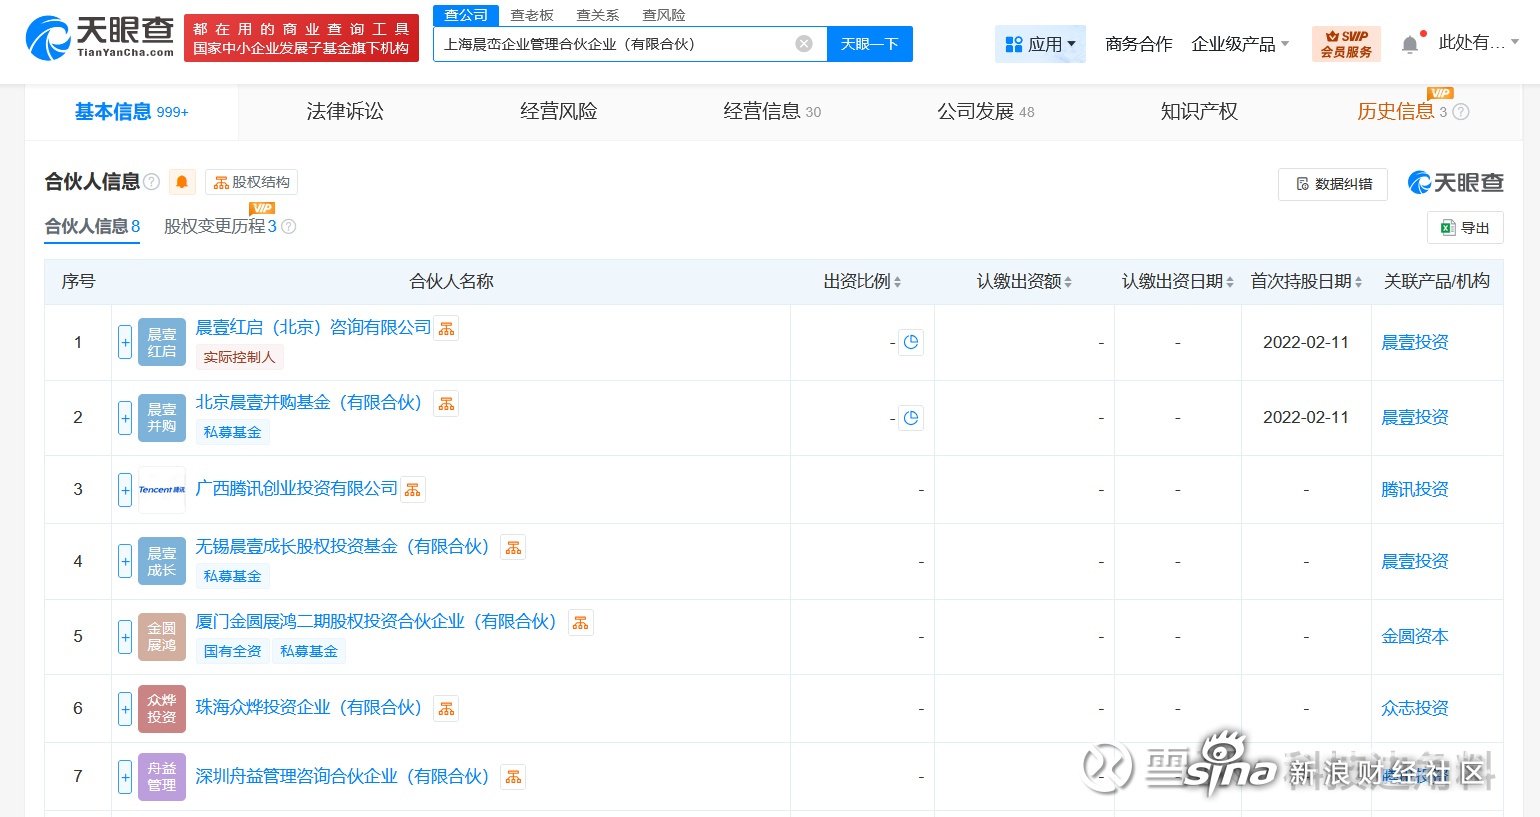The image size is (1540, 817).
Task: Expand row 2 北京晨壹并购基金 details
Action: point(125,418)
